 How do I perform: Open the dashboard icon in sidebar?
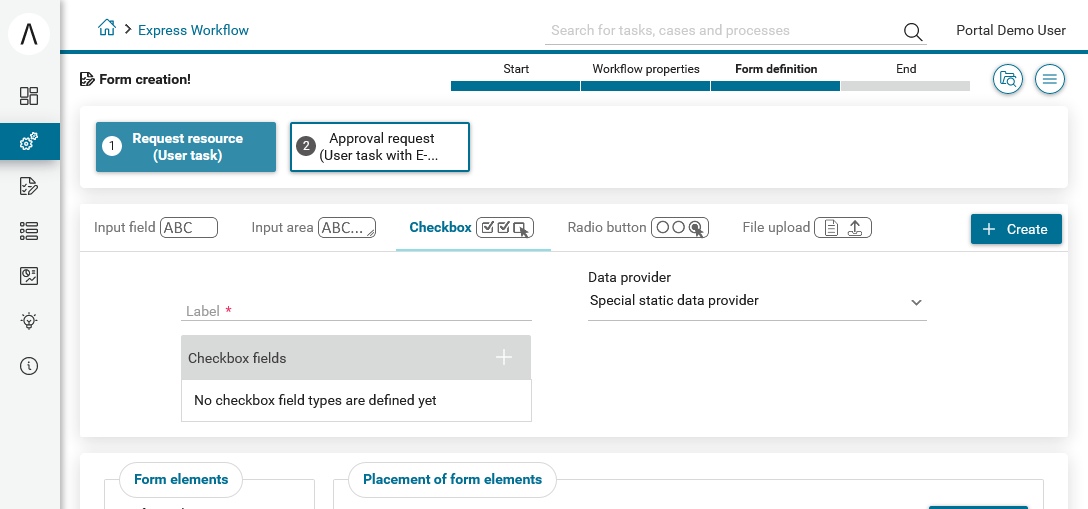[x=29, y=96]
